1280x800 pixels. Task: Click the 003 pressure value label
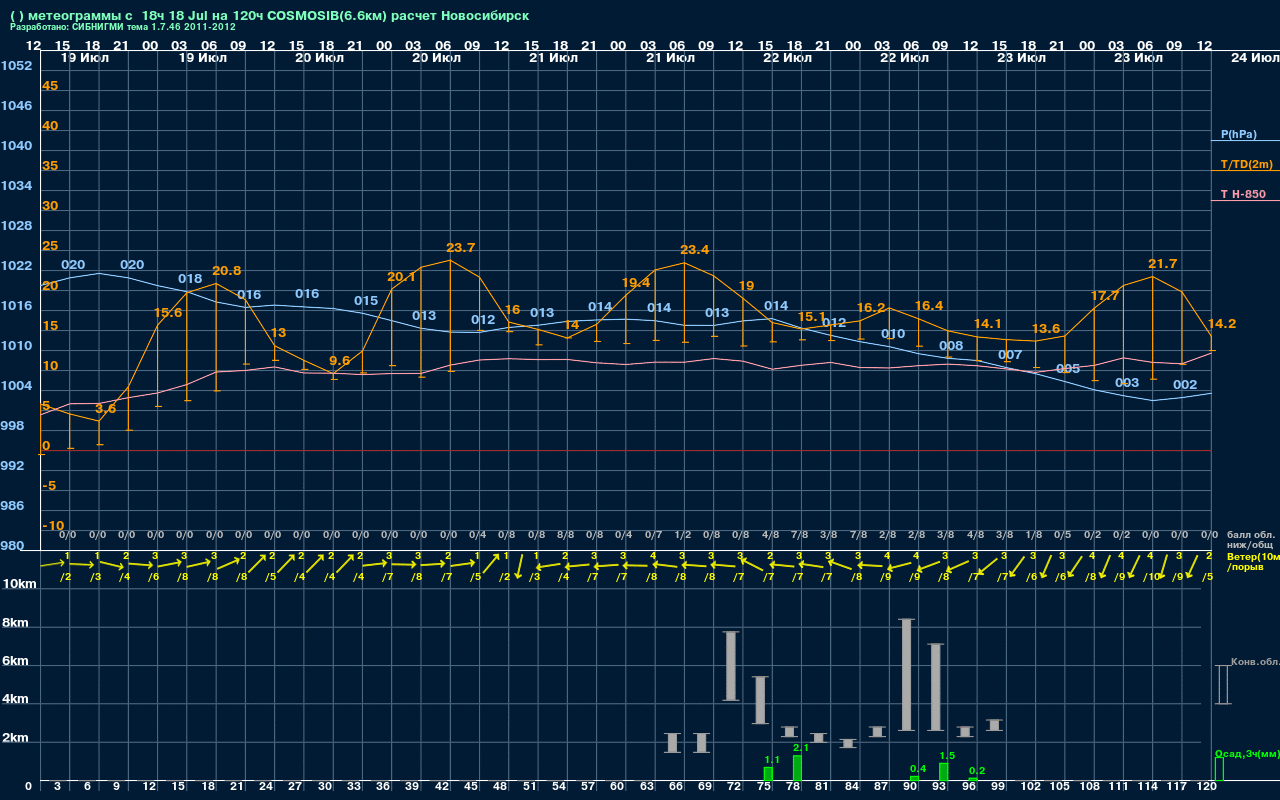tap(1127, 382)
